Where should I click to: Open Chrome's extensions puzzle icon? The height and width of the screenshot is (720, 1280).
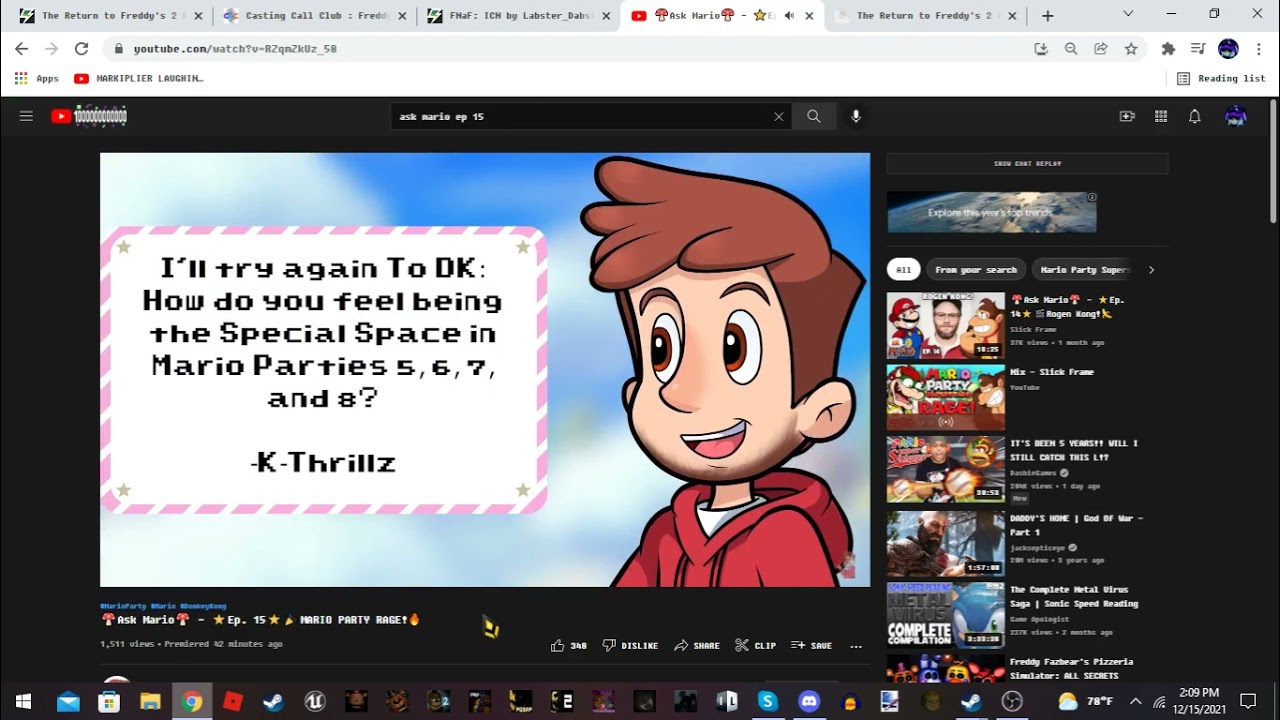(1168, 48)
